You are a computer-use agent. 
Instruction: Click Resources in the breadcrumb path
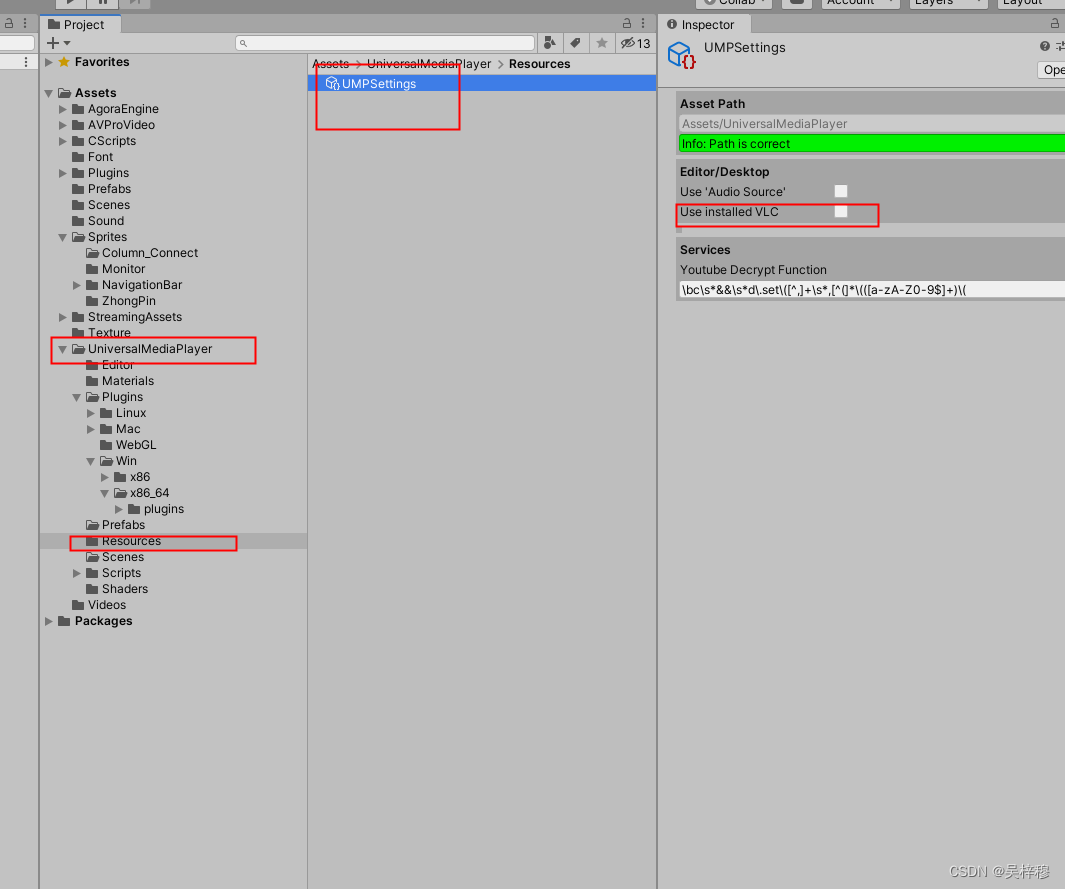pyautogui.click(x=539, y=64)
